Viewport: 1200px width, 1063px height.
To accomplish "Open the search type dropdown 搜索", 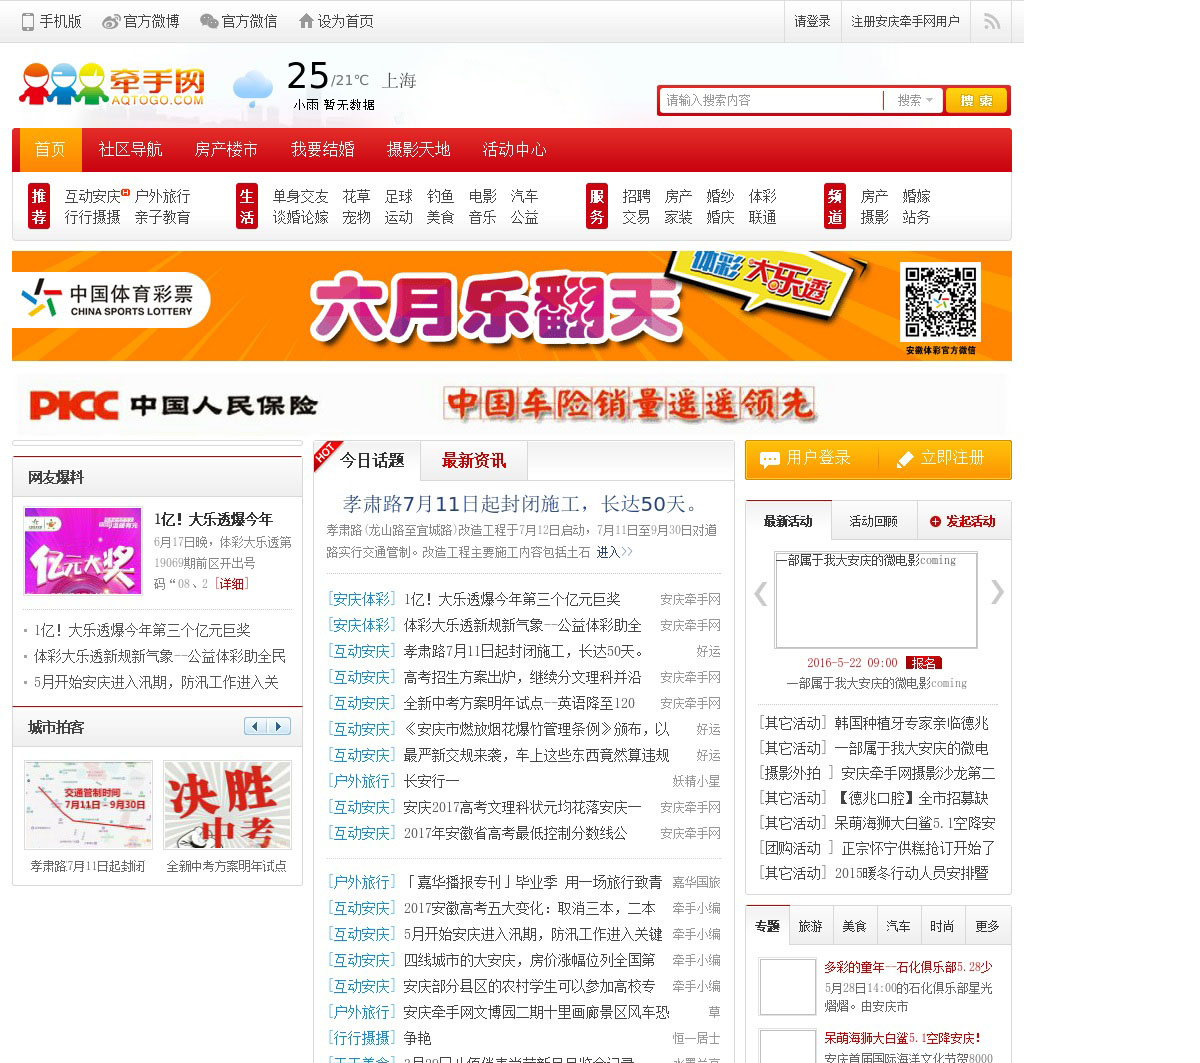I will [914, 100].
